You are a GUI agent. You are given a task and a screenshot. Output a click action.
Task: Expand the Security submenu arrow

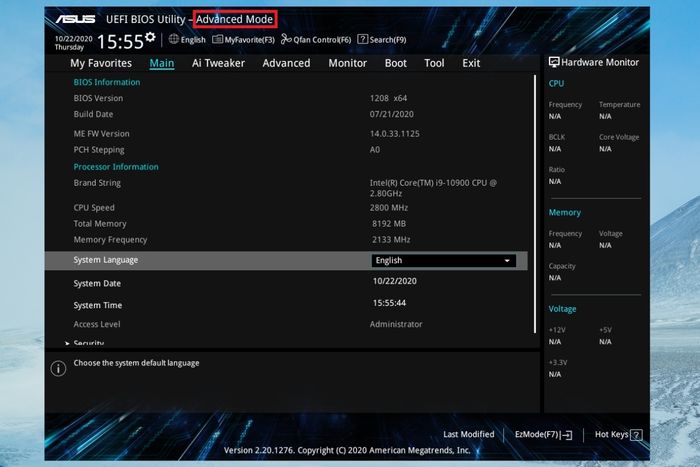click(67, 343)
